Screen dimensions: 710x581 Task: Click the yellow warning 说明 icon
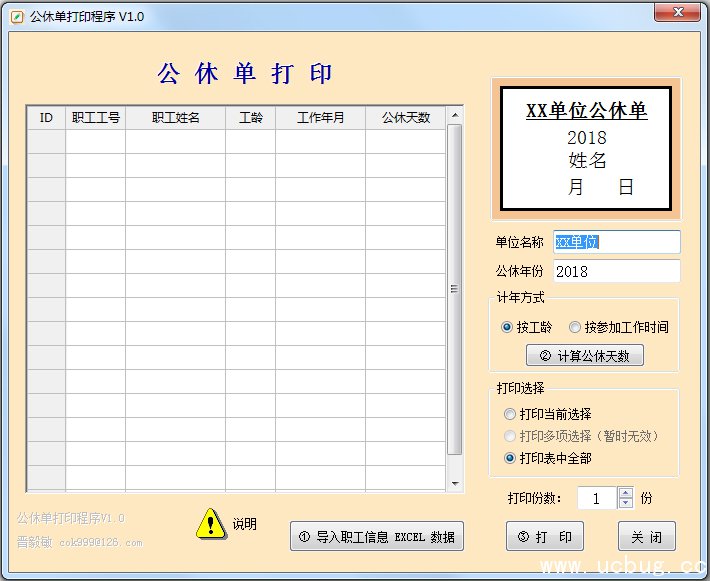click(211, 523)
